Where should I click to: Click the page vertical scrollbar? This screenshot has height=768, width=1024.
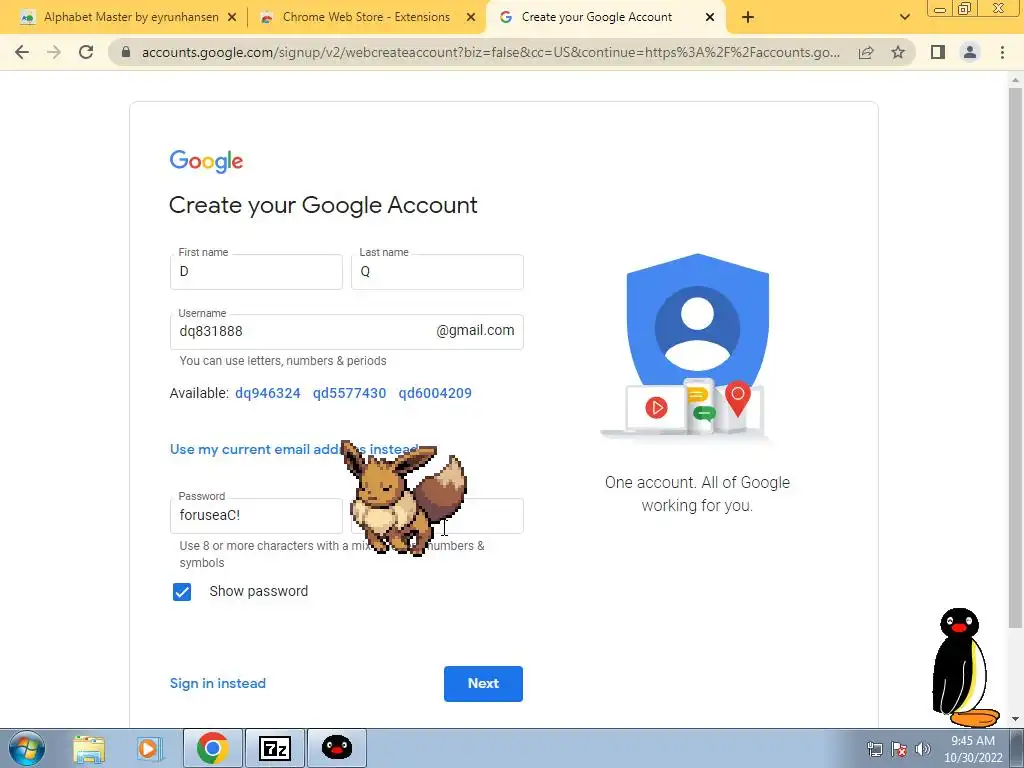(1015, 358)
